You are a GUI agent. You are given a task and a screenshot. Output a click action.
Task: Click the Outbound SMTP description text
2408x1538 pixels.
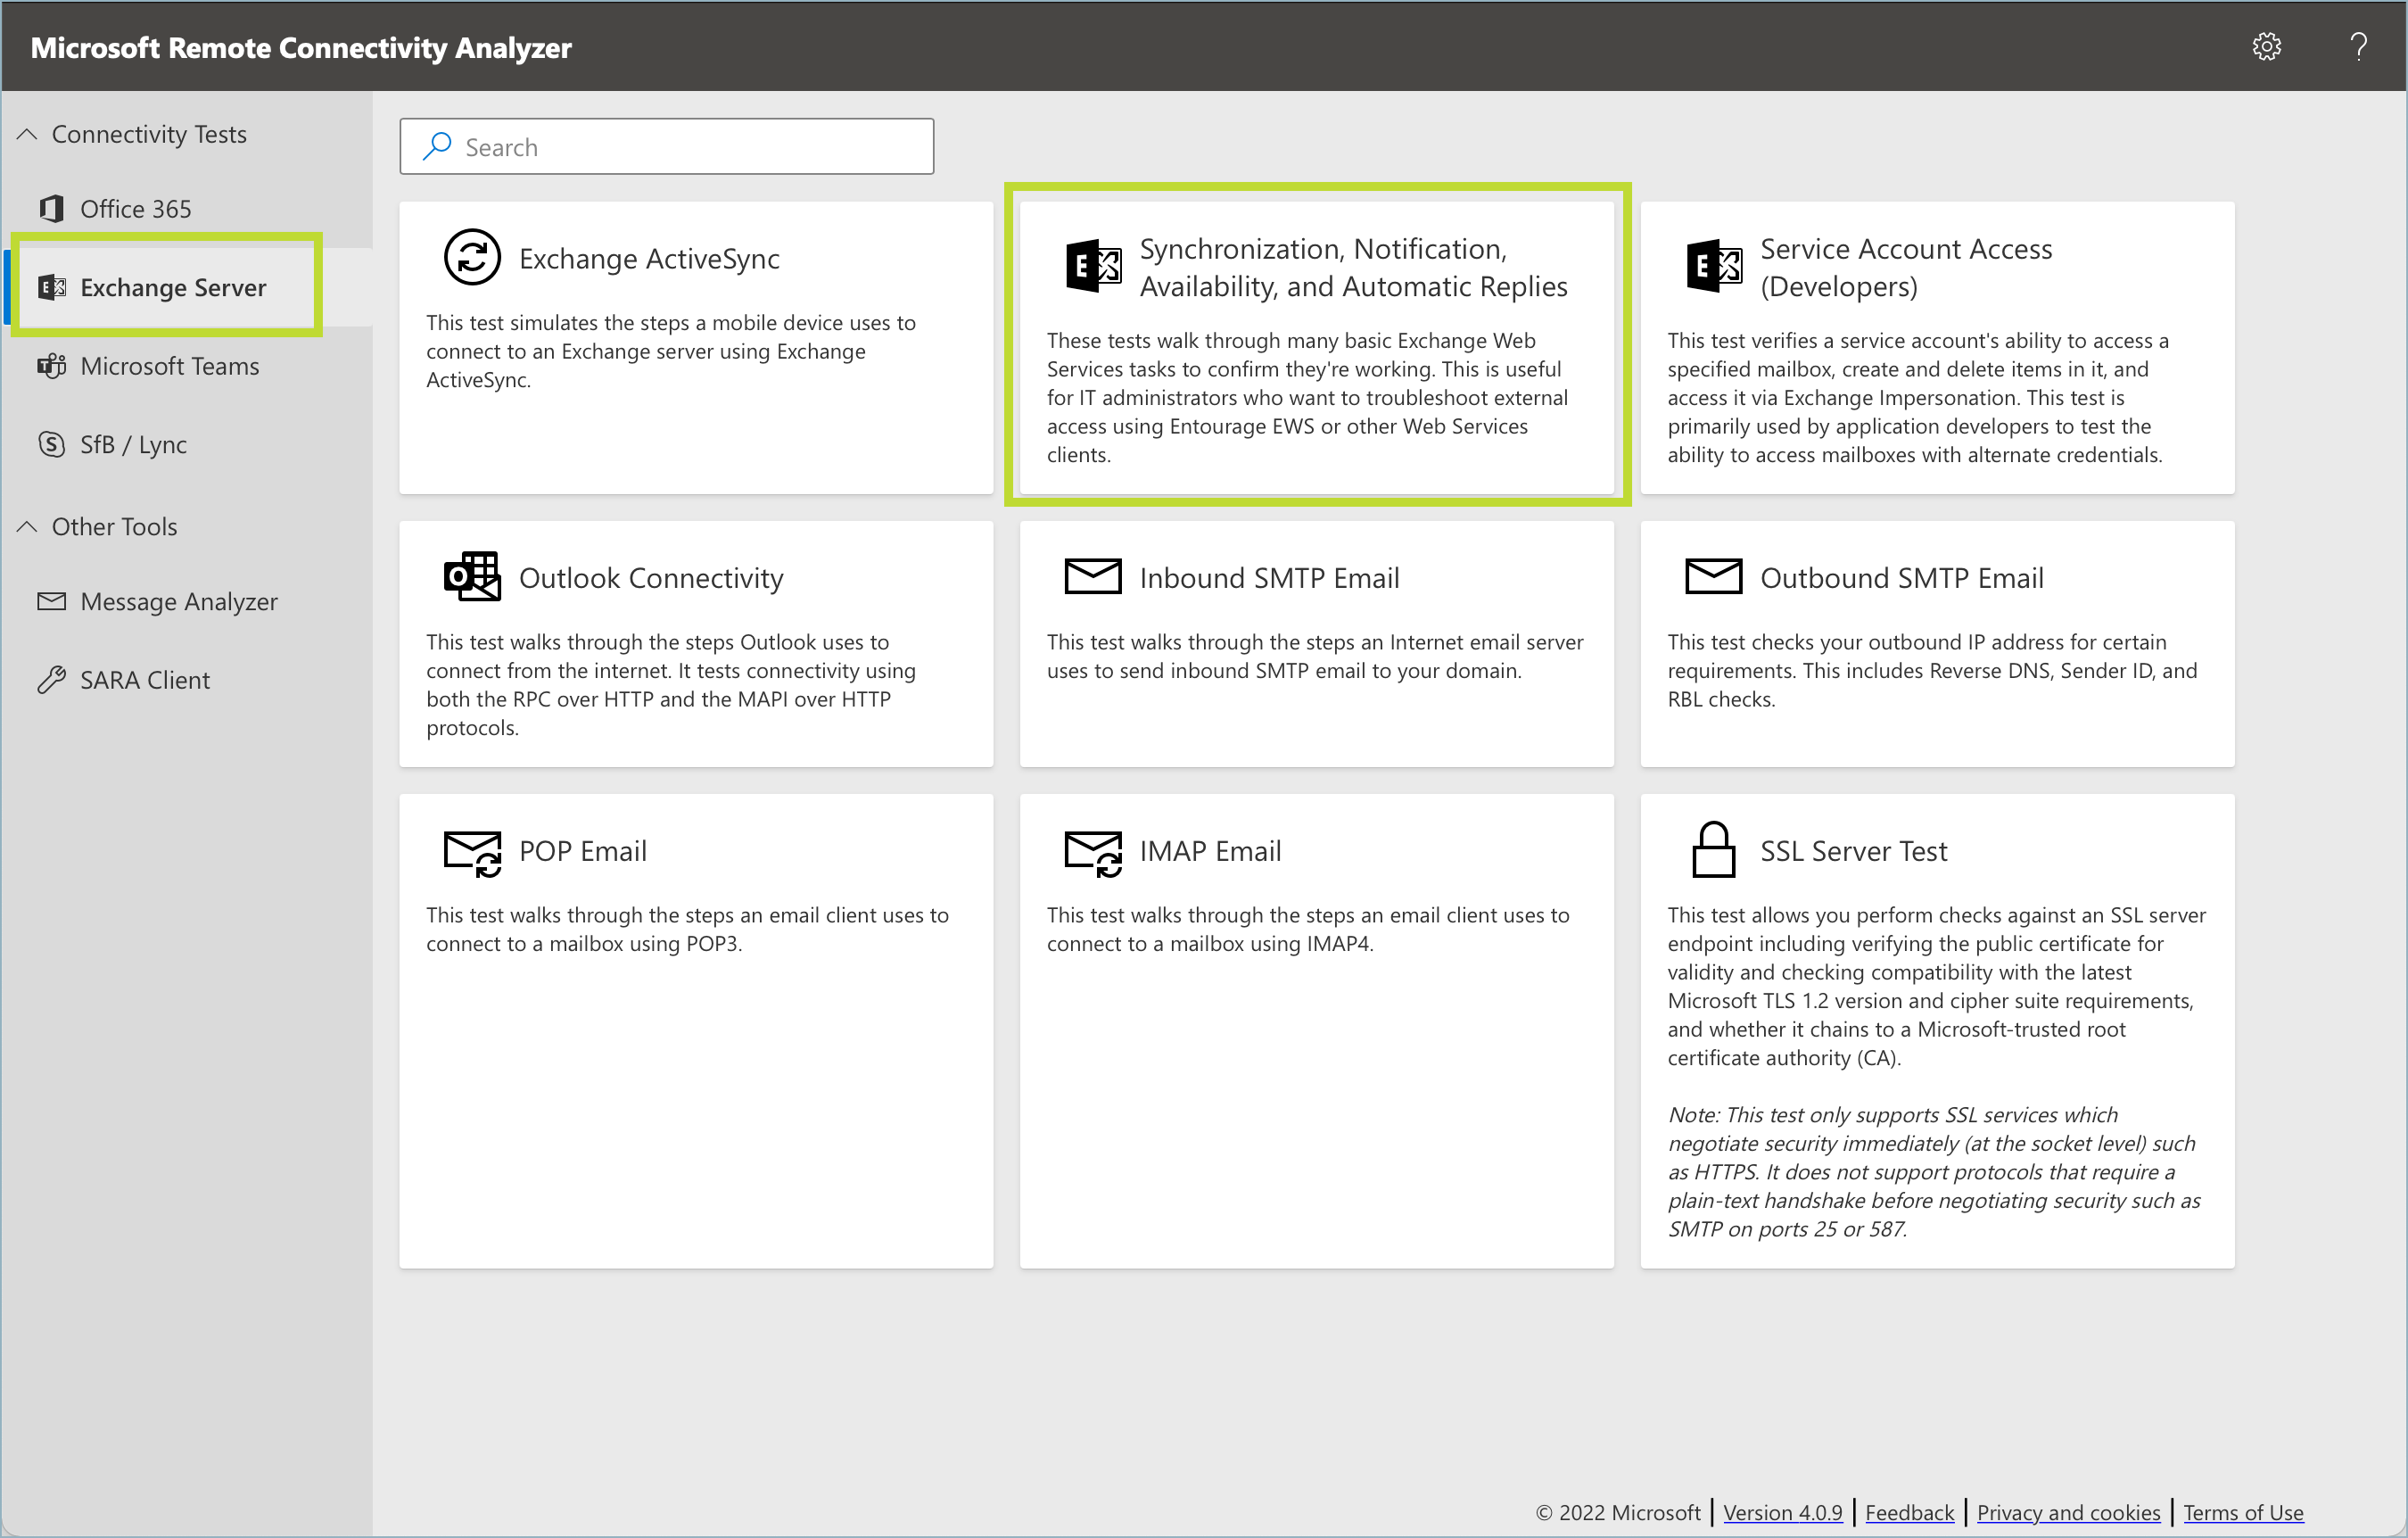click(x=1932, y=670)
